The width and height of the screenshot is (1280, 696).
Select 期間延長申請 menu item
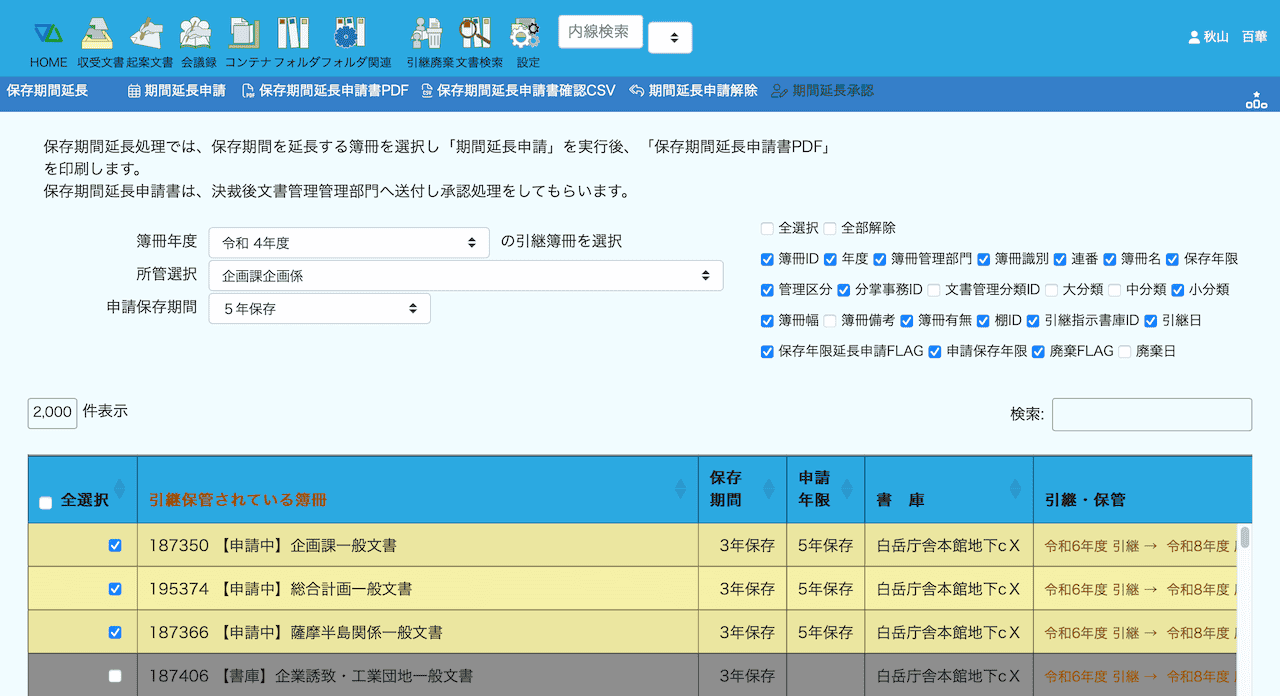176,91
